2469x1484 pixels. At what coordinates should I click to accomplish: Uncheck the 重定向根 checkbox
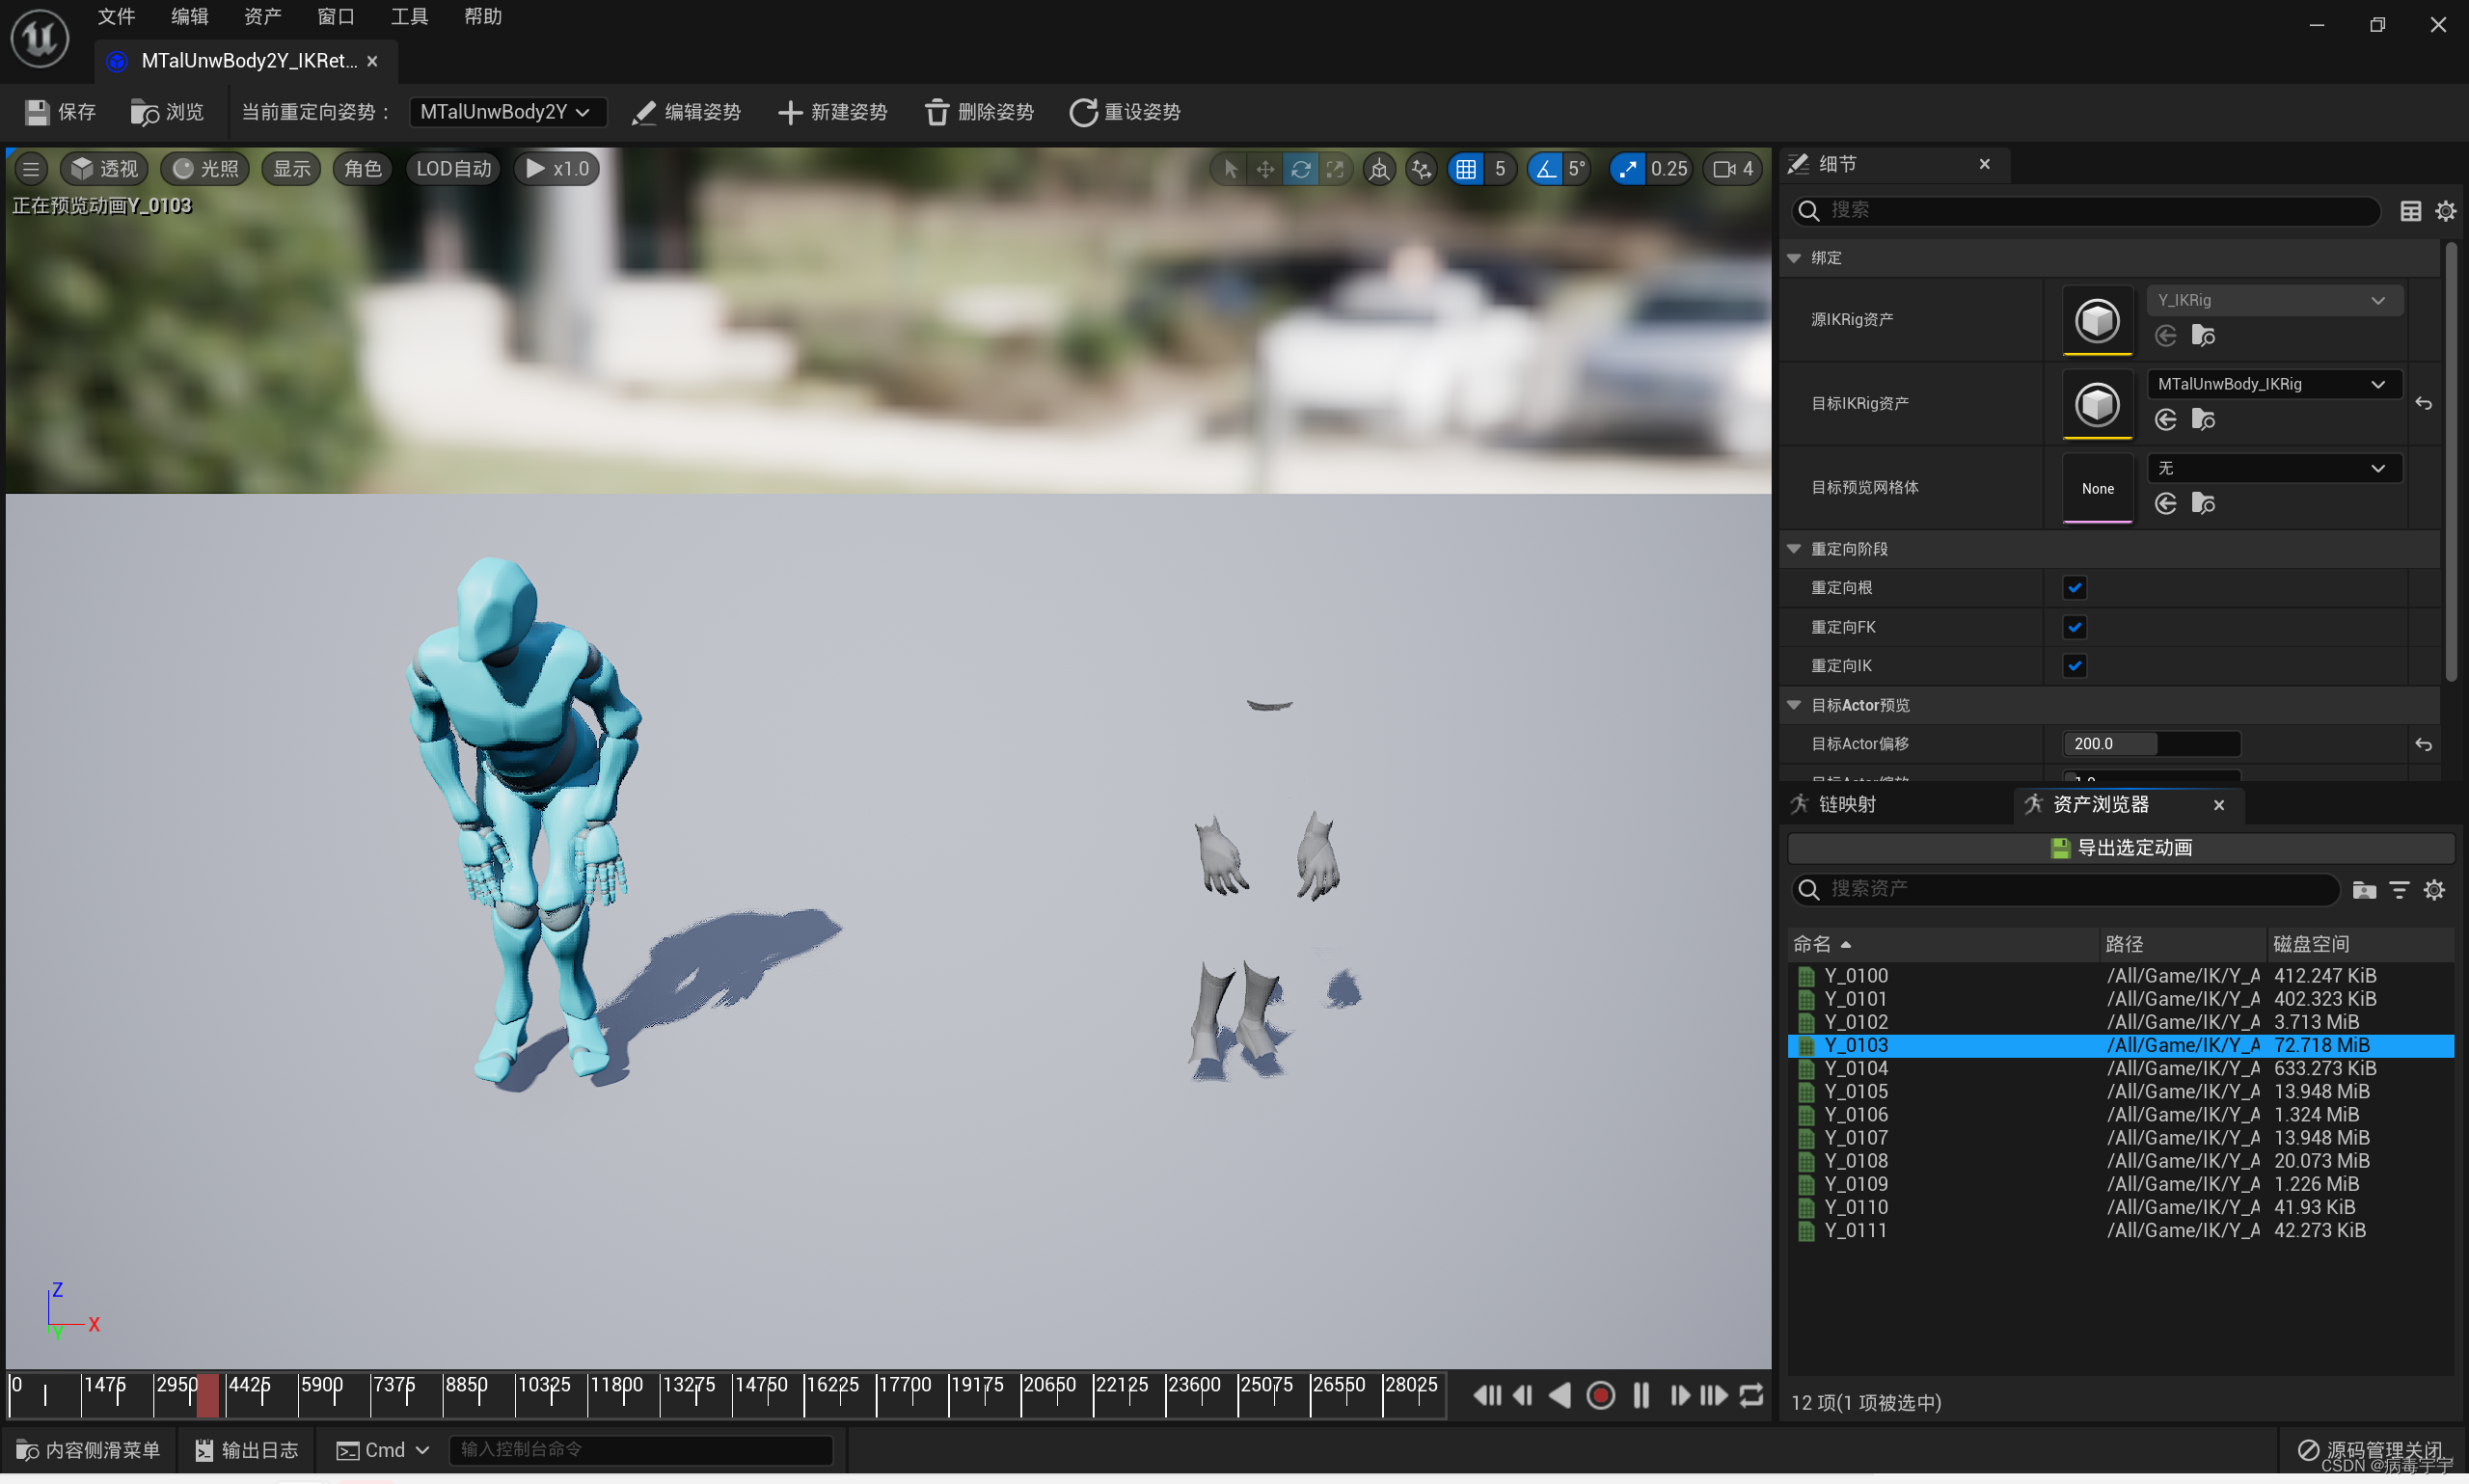(x=2074, y=588)
